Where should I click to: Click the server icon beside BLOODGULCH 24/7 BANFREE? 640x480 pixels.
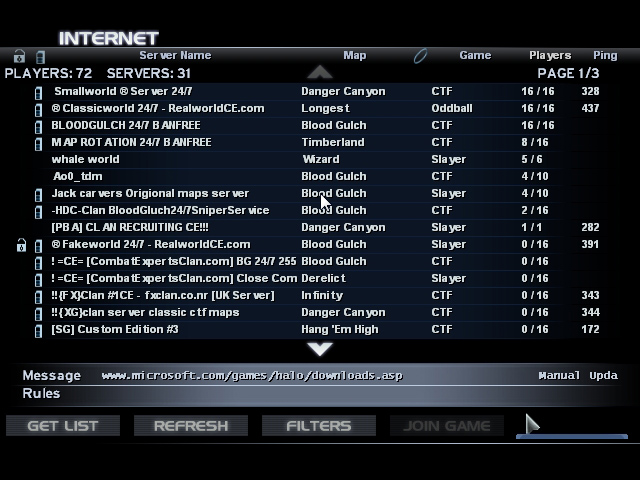point(39,126)
